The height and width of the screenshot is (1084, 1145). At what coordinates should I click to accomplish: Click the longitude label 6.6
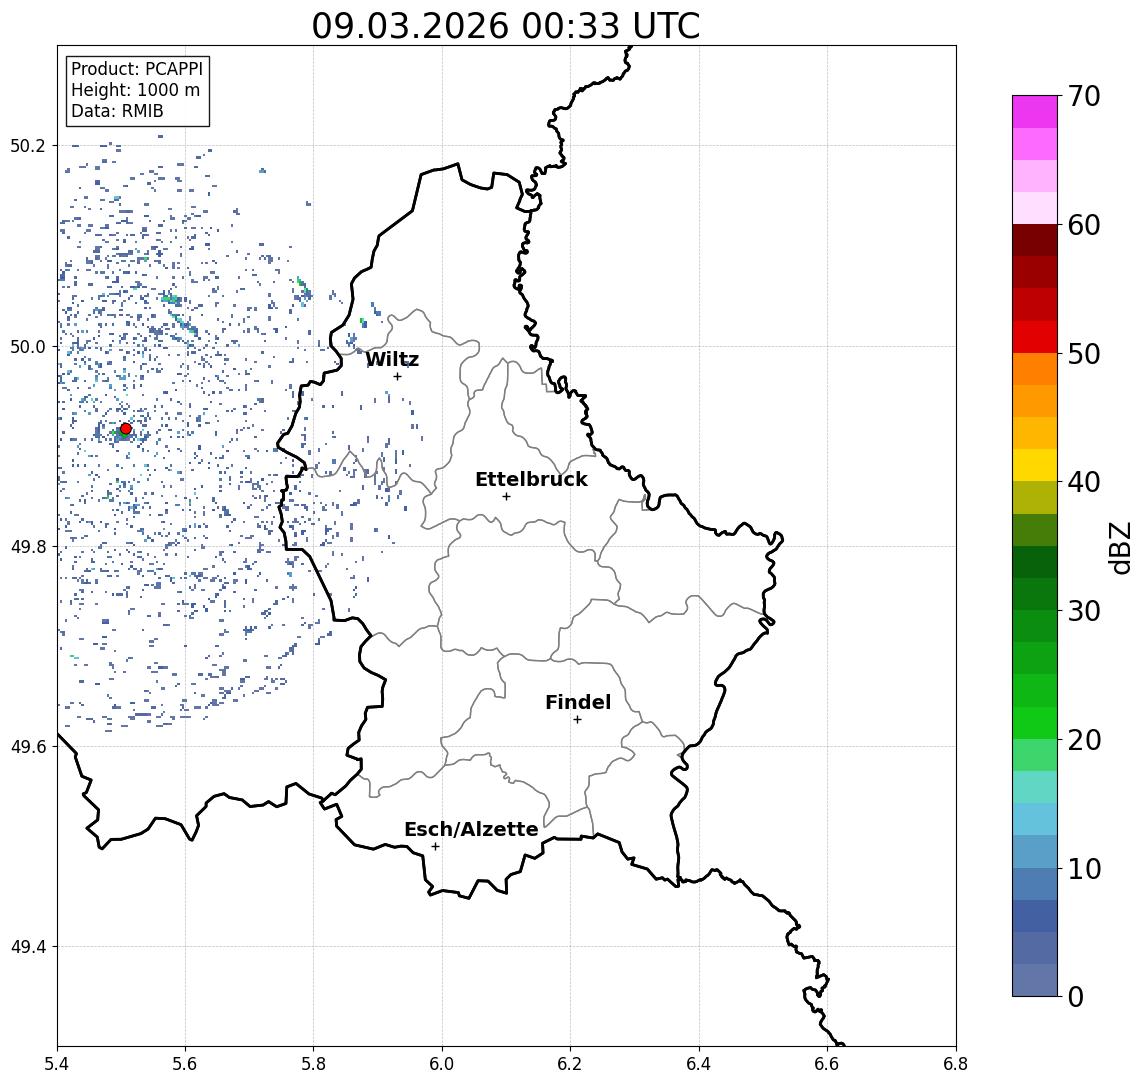point(827,1064)
